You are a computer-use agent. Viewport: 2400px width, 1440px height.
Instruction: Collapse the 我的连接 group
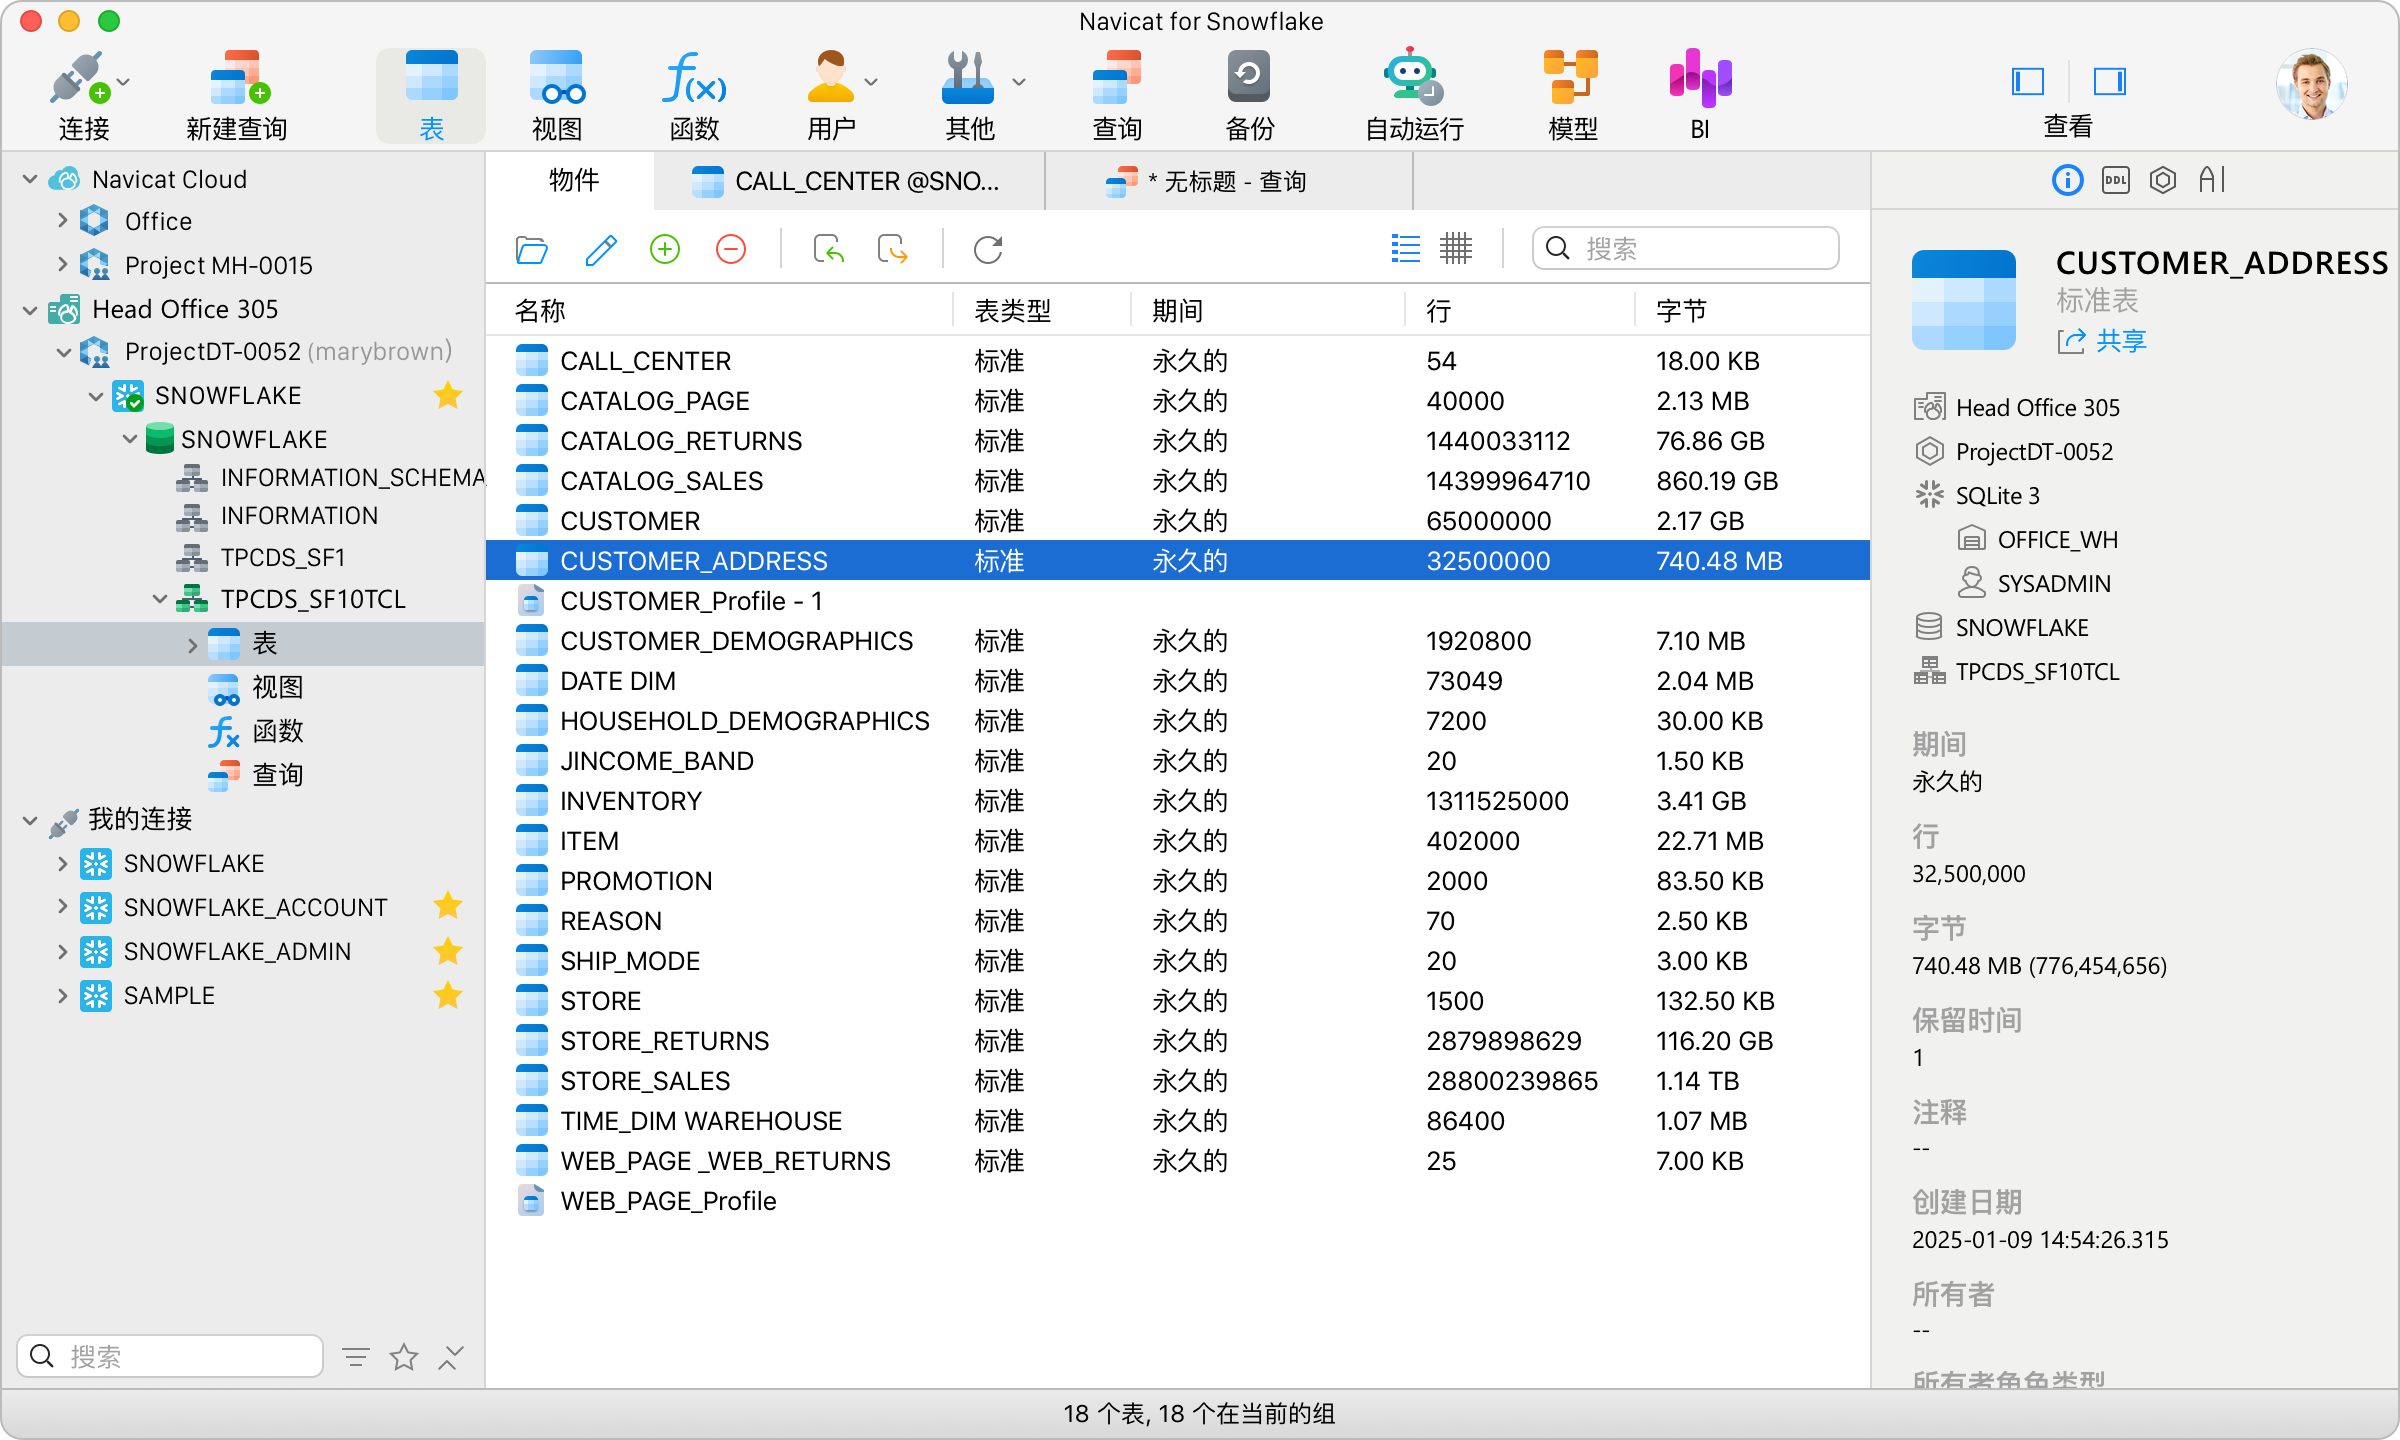coord(30,820)
